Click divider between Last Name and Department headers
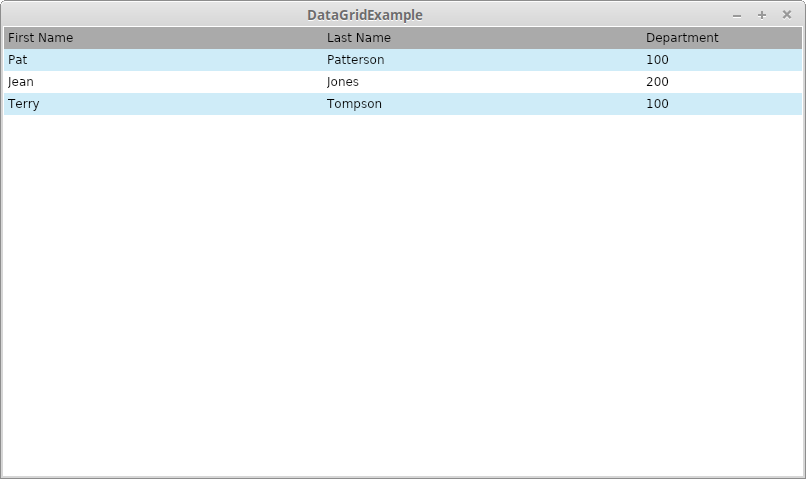The image size is (806, 479). click(642, 38)
